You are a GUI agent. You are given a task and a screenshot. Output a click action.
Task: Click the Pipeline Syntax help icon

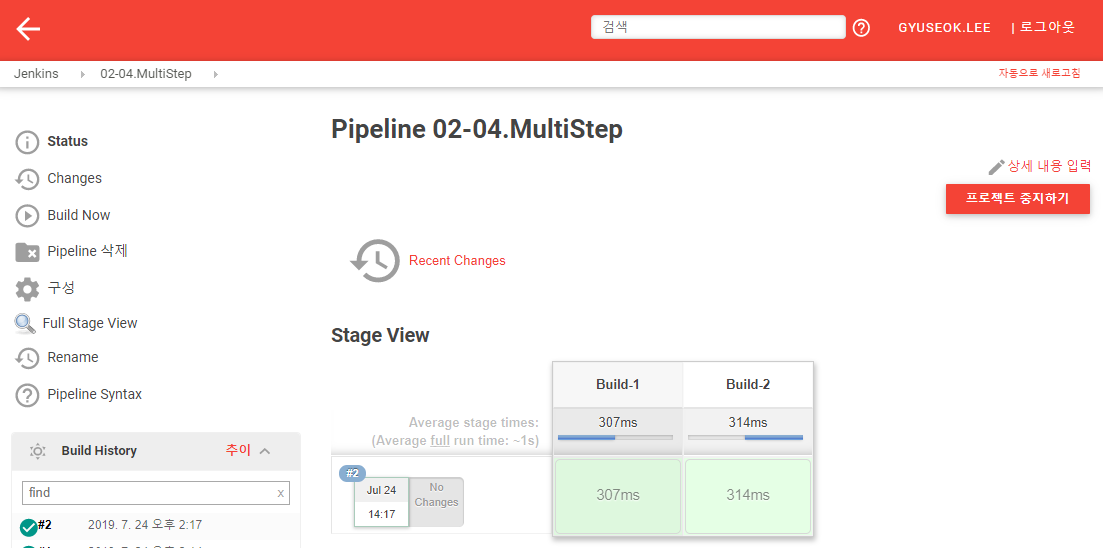coord(27,395)
